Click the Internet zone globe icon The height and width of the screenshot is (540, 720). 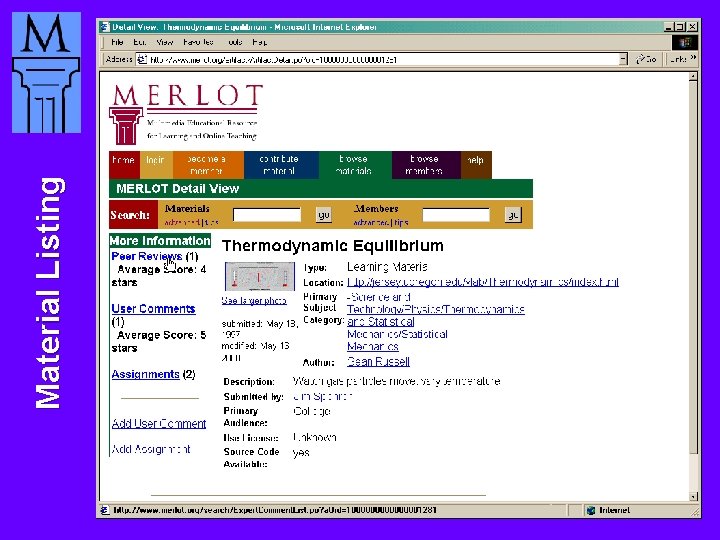591,510
